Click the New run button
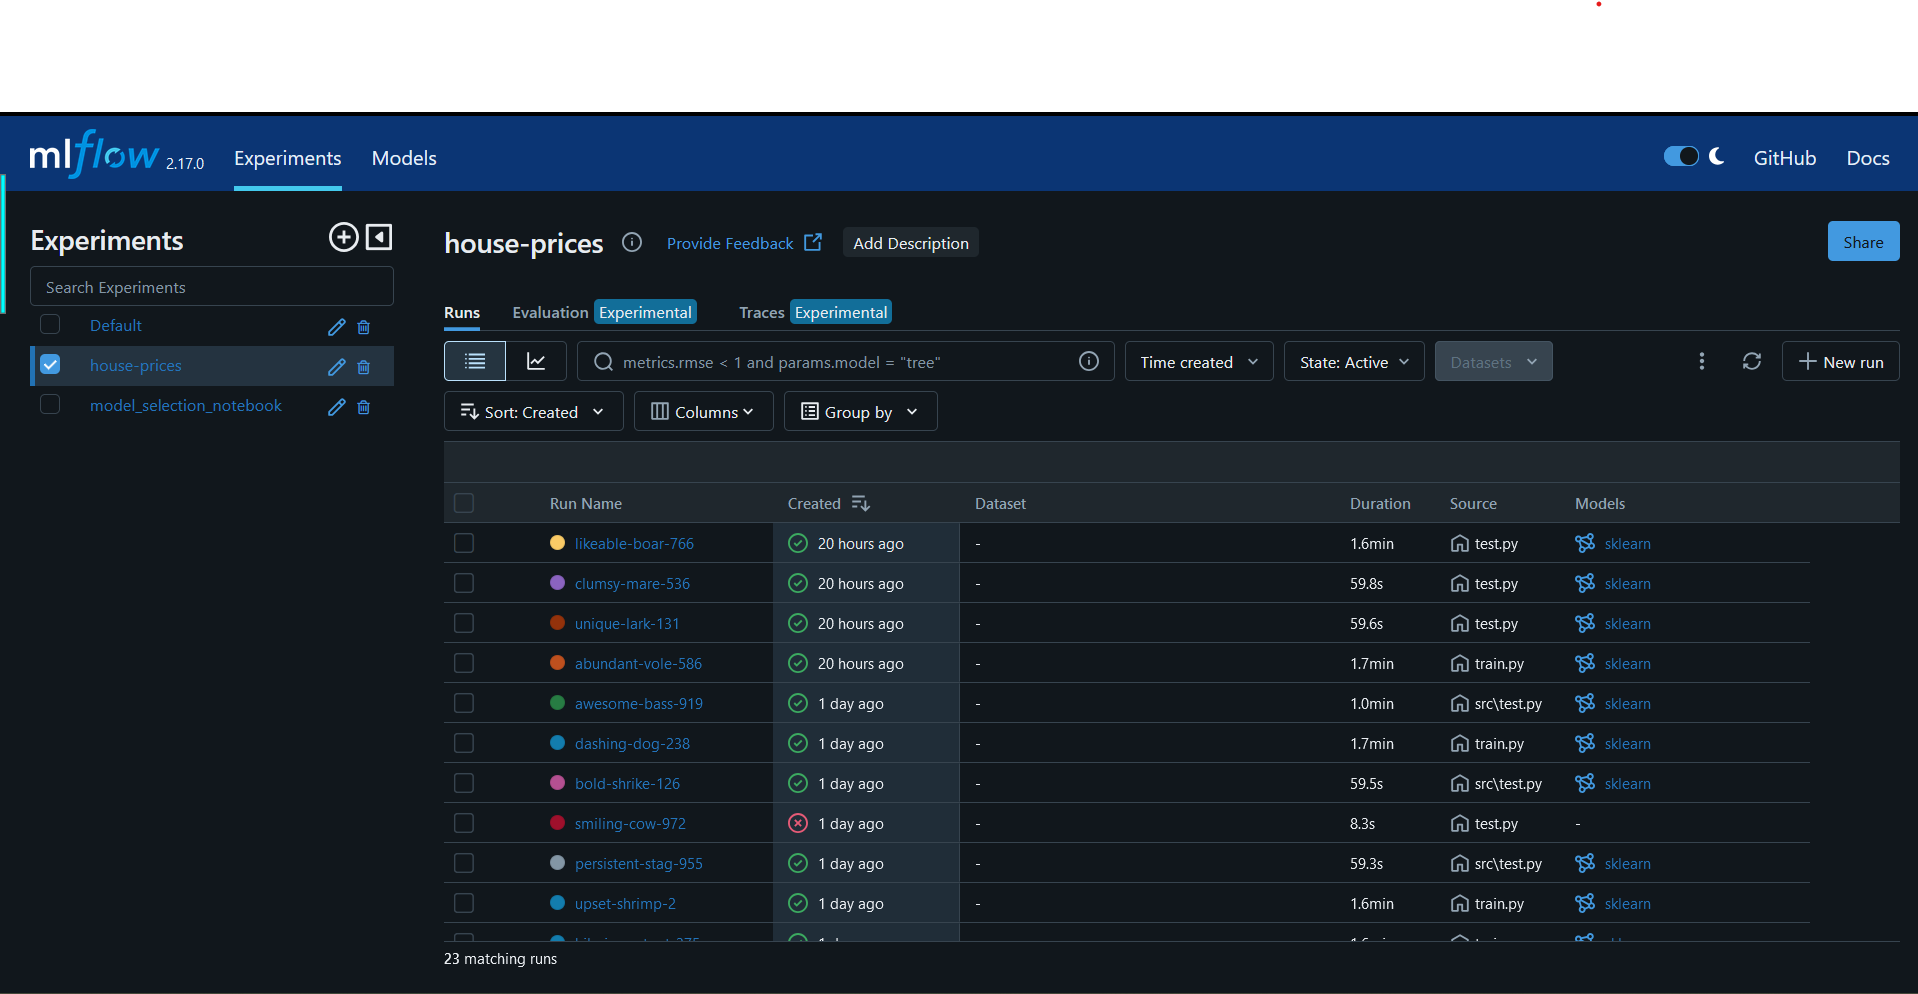This screenshot has width=1918, height=994. pyautogui.click(x=1840, y=361)
